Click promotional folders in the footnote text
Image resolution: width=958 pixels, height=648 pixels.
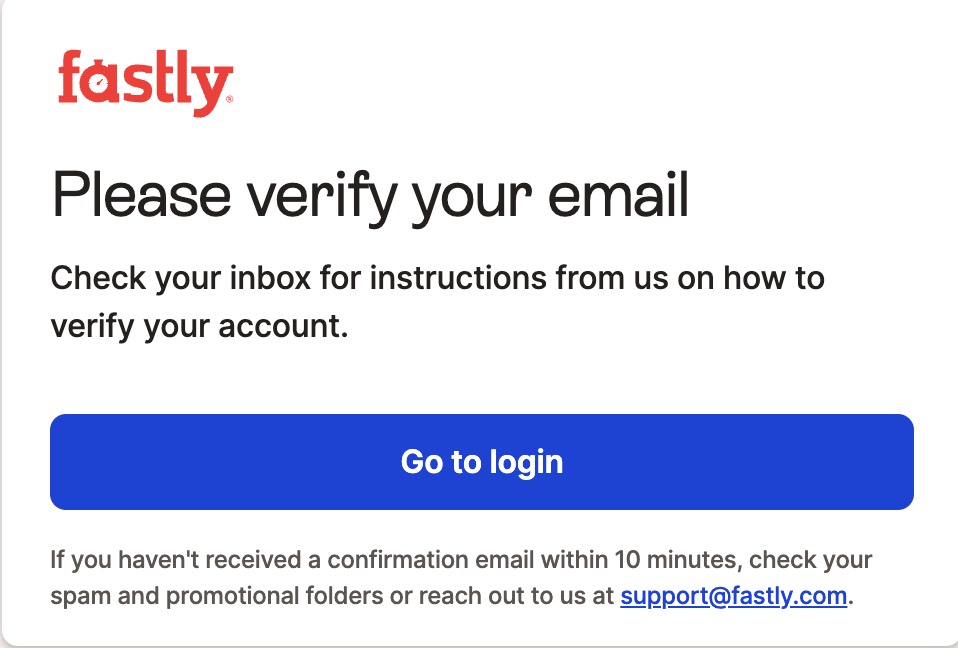(275, 597)
